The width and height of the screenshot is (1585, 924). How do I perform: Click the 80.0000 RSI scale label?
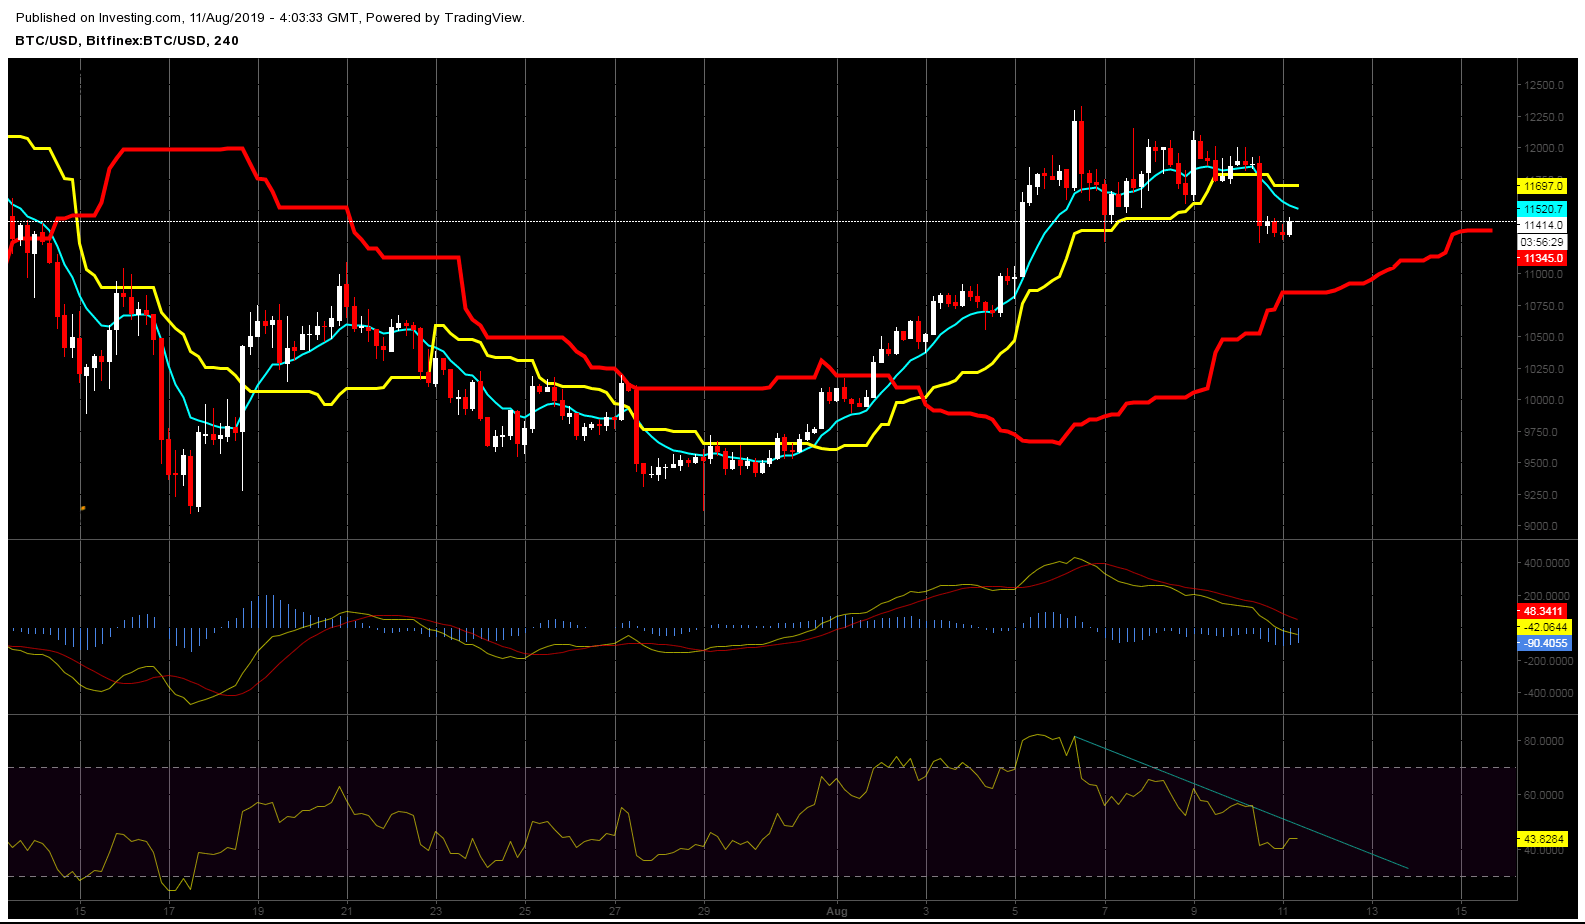(1544, 741)
